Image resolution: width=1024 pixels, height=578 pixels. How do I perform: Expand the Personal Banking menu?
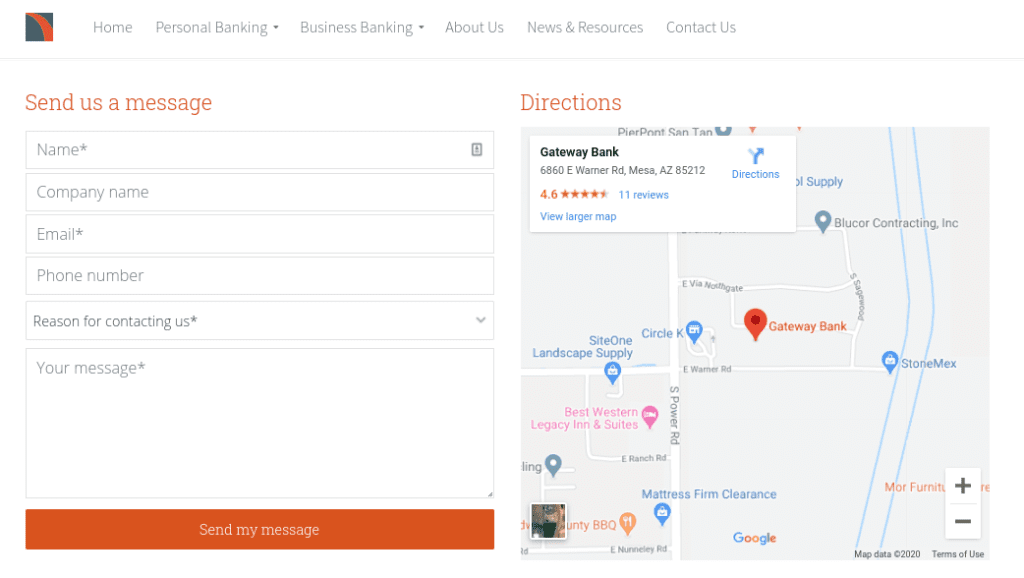[216, 27]
